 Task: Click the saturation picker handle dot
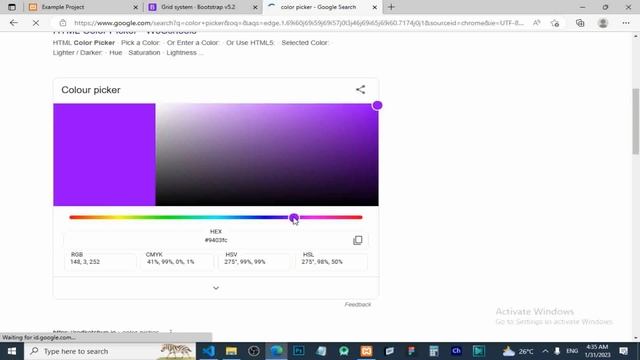tap(377, 105)
